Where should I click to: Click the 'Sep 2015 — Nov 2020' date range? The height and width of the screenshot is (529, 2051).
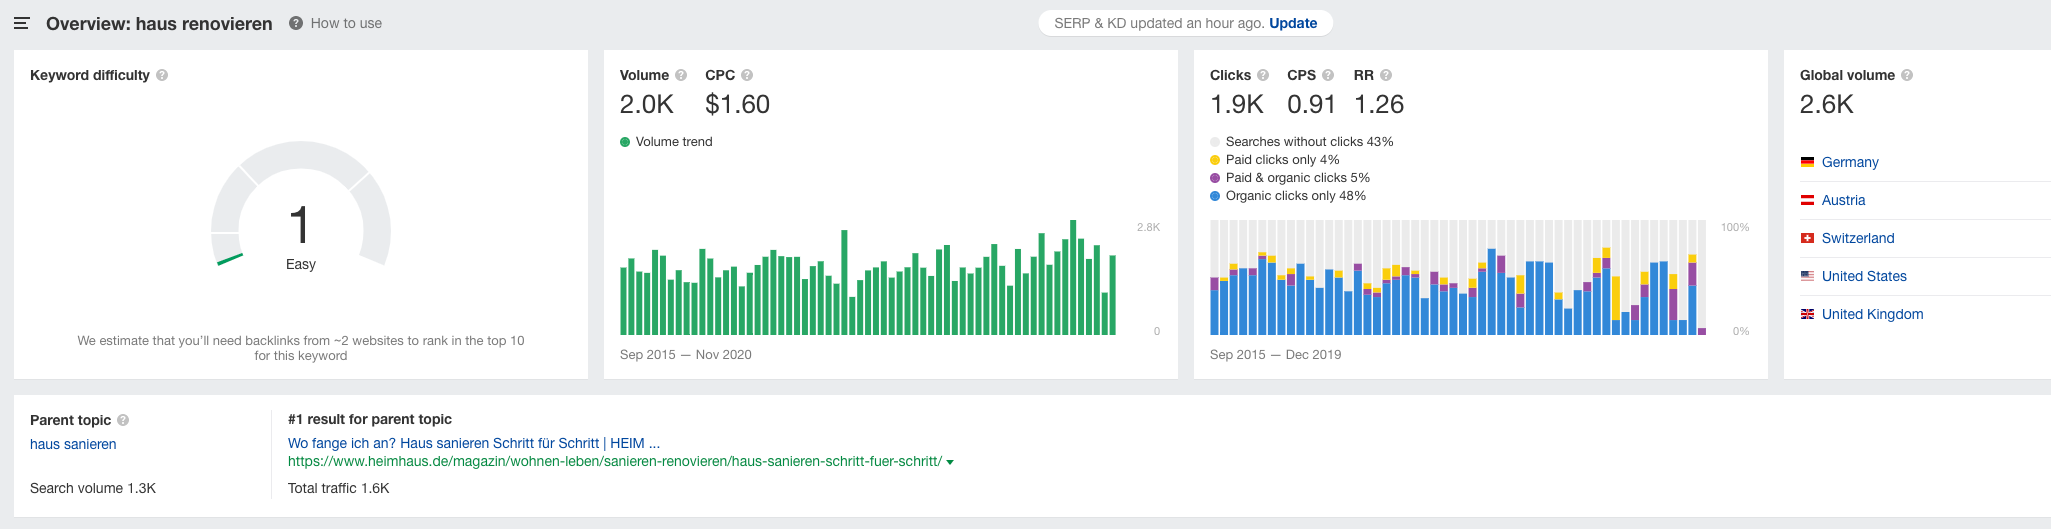(686, 354)
